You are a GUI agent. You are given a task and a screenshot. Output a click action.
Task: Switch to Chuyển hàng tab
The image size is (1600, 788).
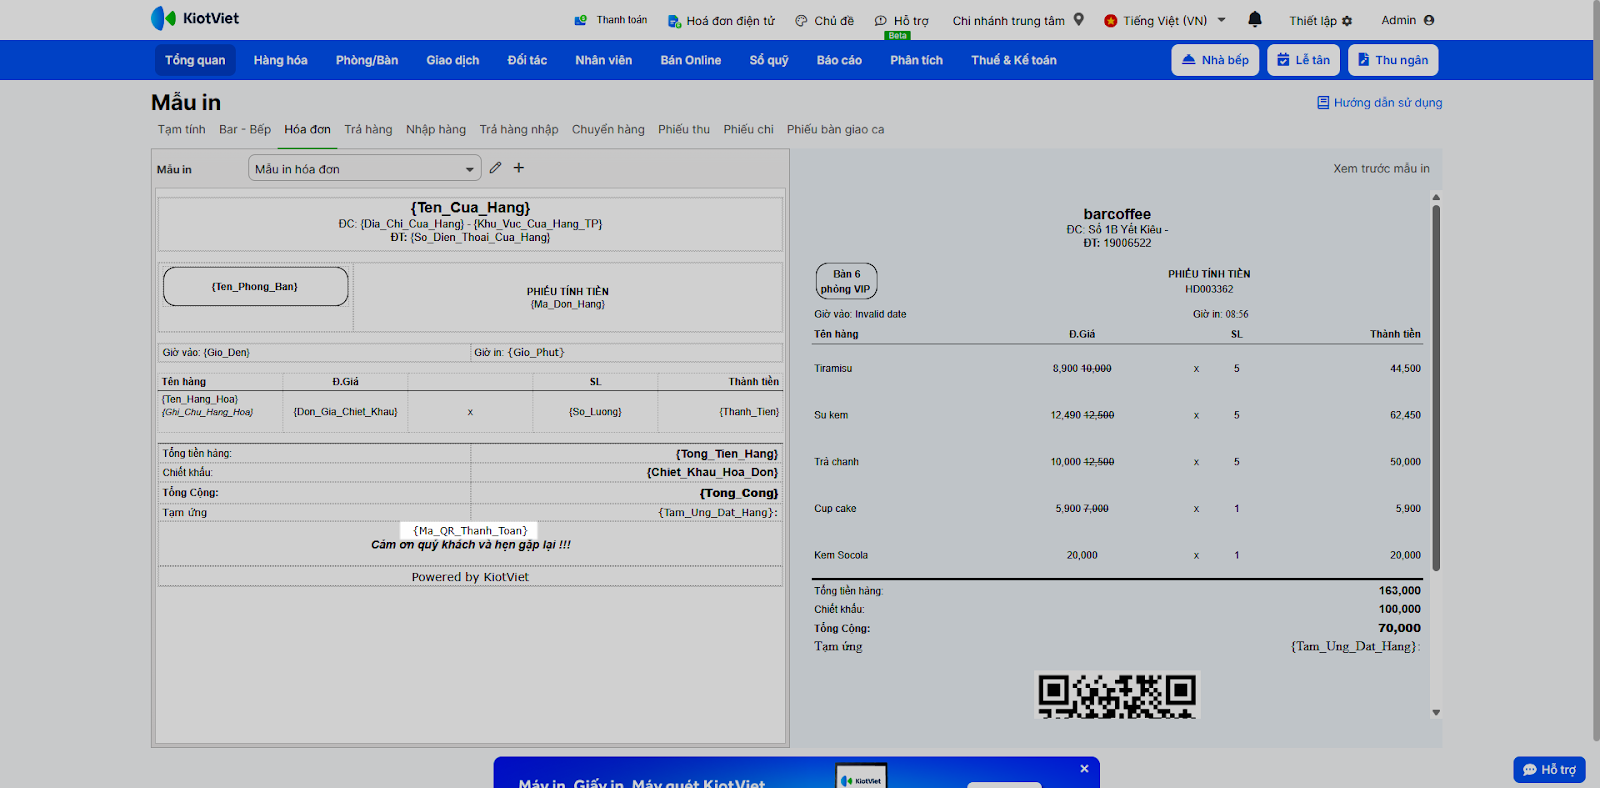pyautogui.click(x=608, y=129)
